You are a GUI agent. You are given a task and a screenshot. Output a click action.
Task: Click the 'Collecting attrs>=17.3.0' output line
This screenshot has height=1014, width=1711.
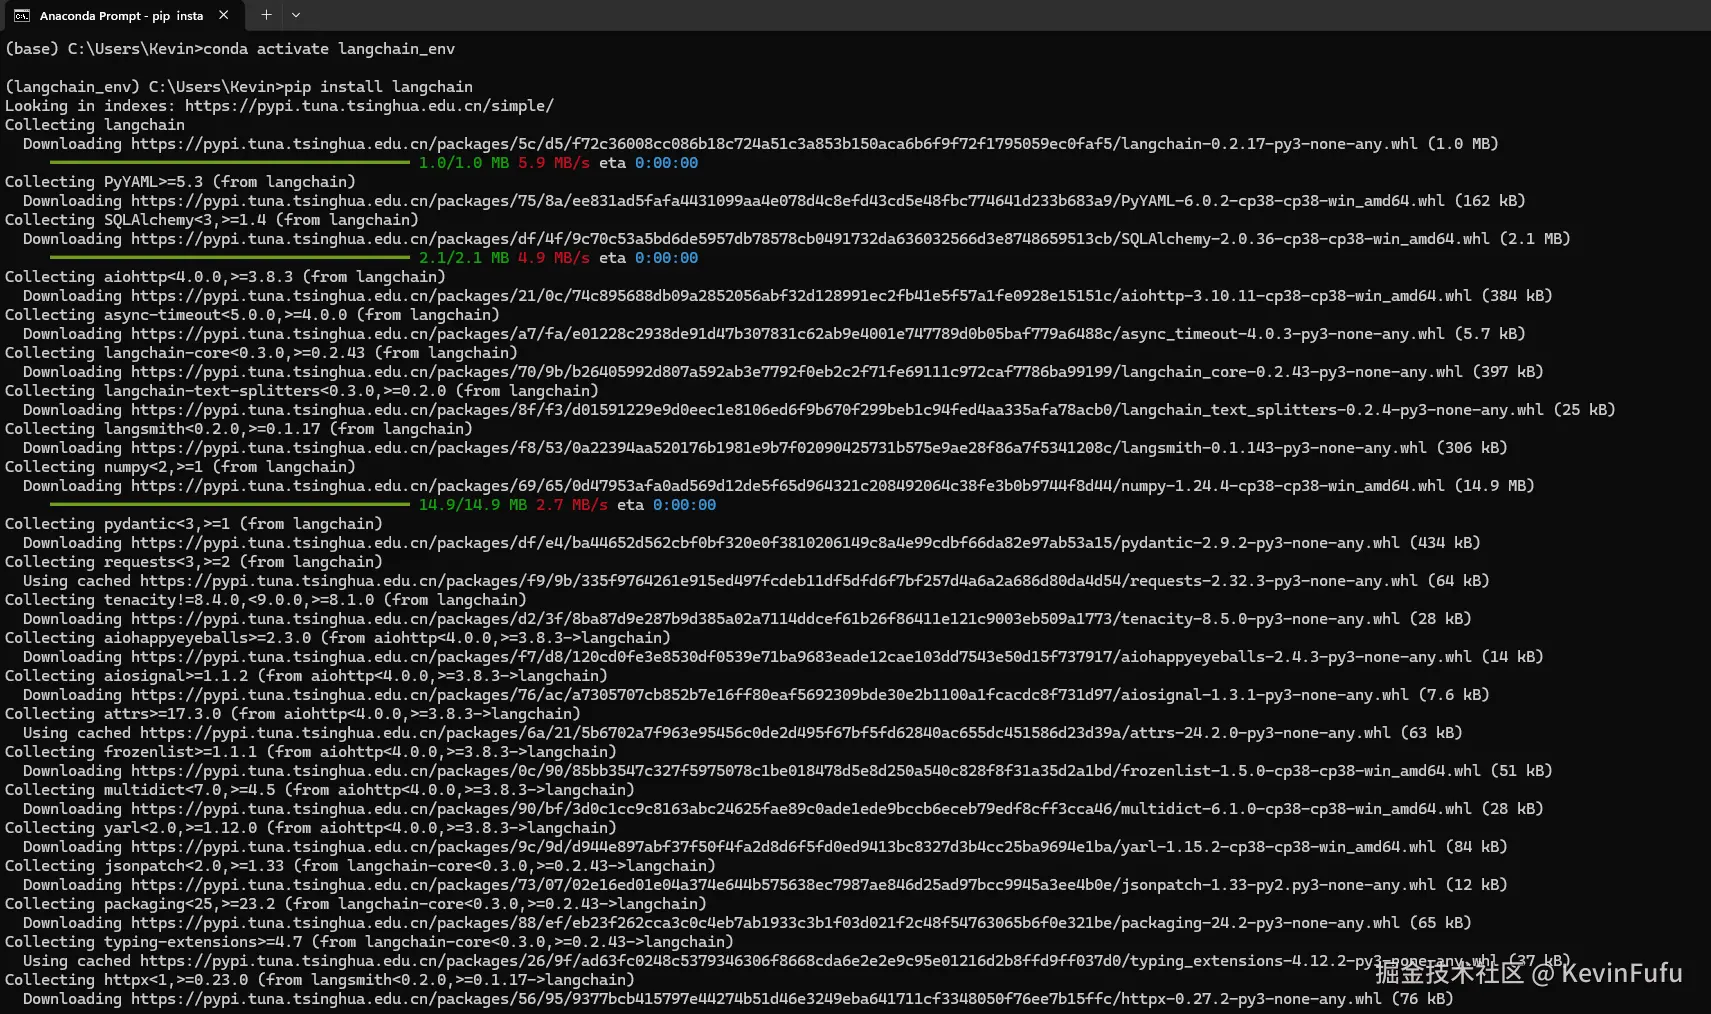coord(293,714)
